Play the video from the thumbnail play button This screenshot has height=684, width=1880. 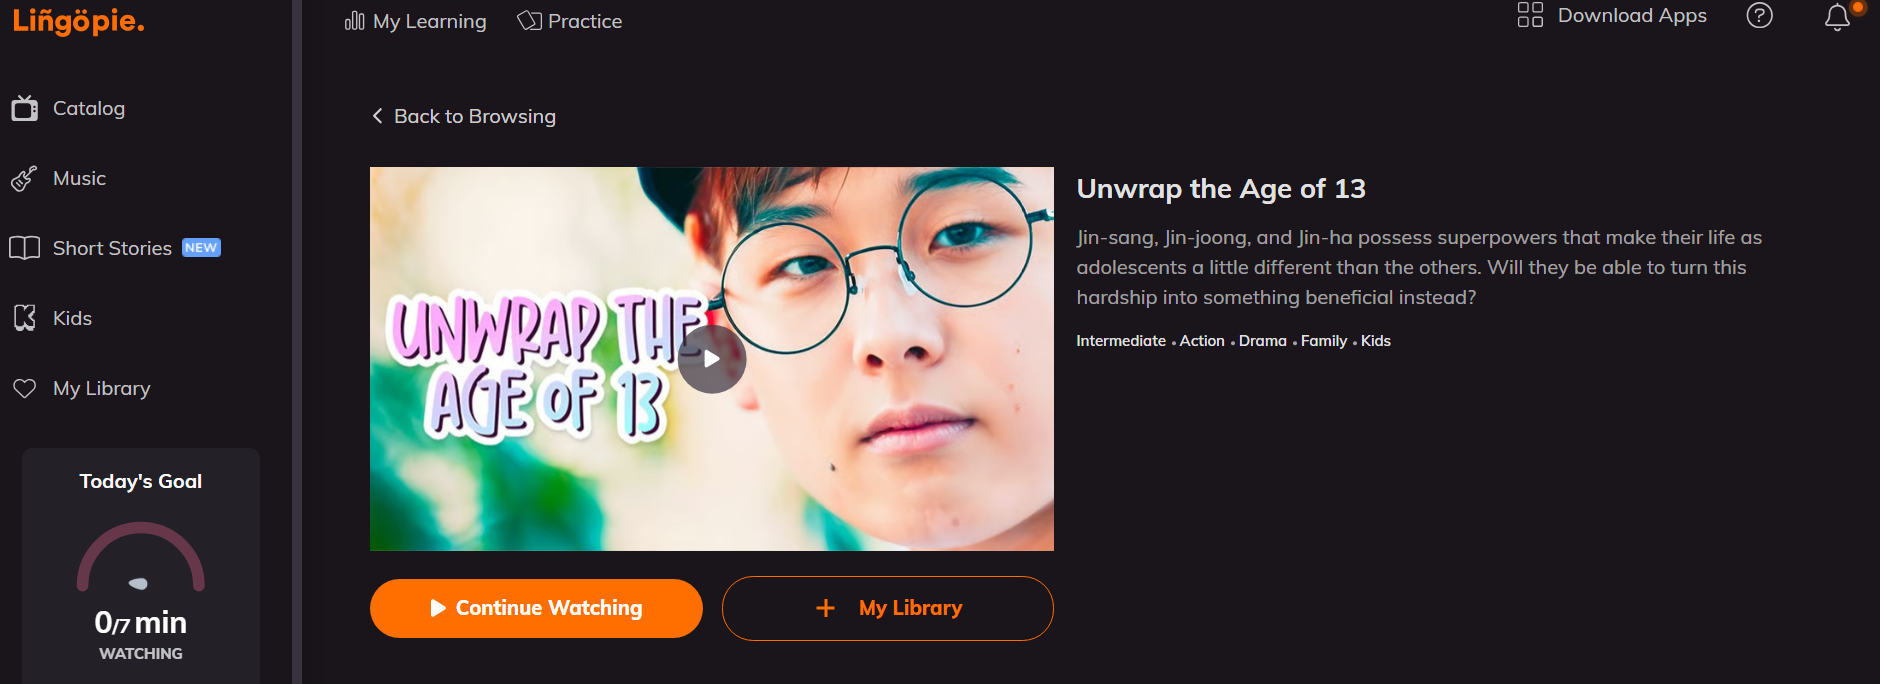click(712, 359)
